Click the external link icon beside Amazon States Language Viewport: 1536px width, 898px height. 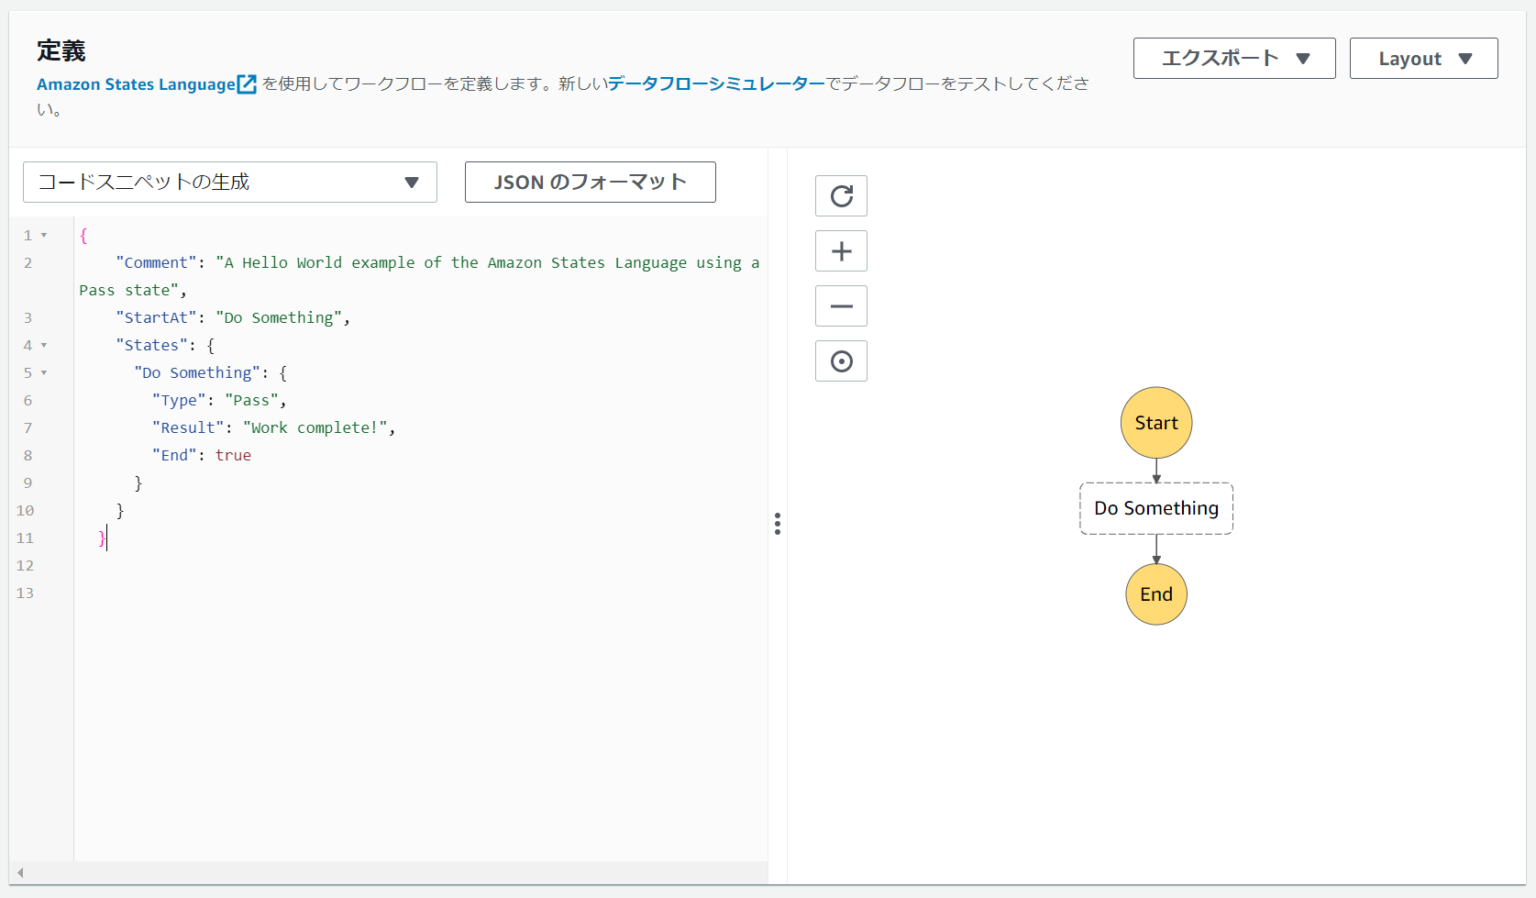tap(247, 85)
